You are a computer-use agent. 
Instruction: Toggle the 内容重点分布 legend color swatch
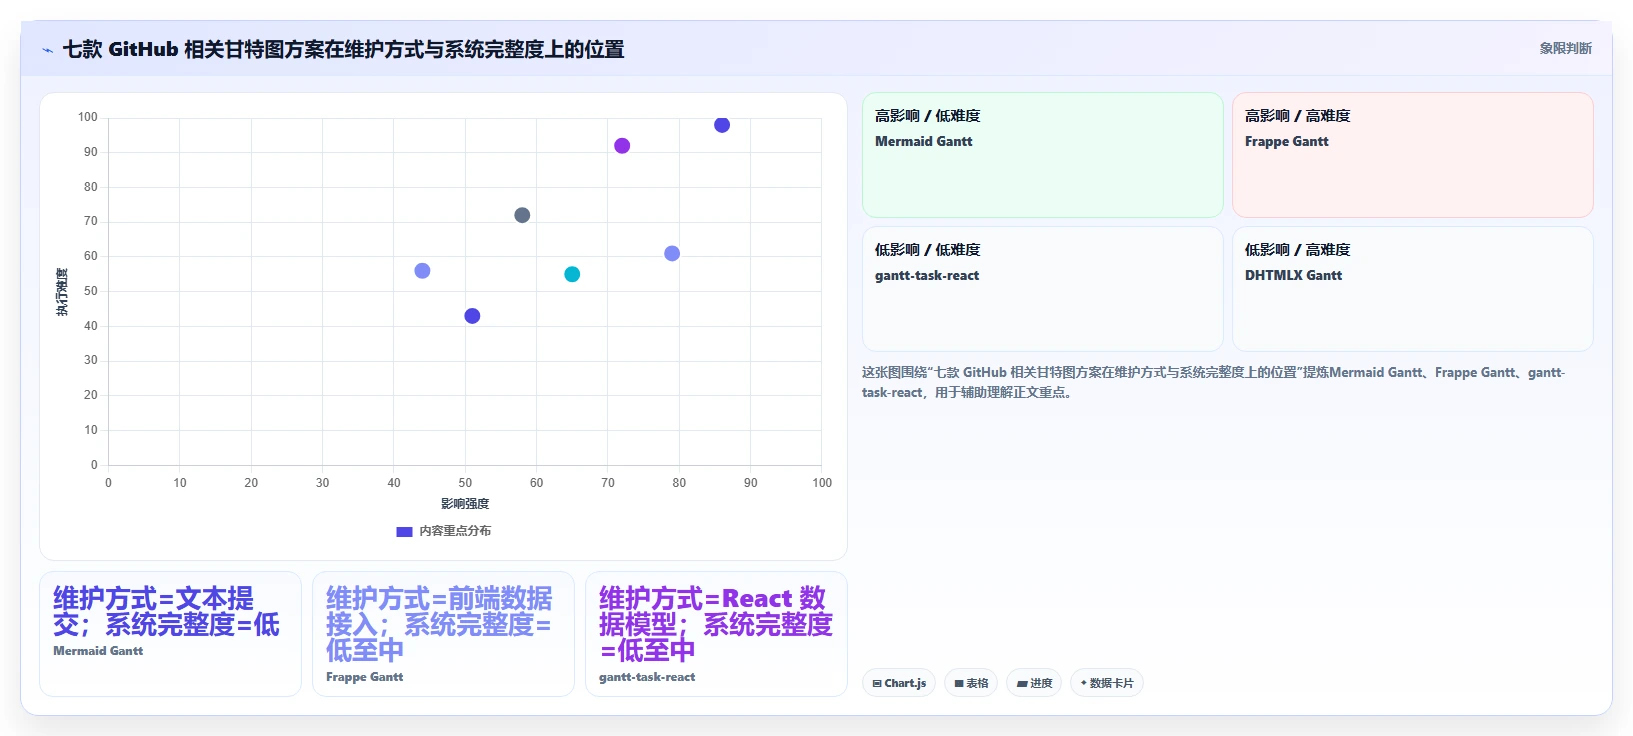click(x=404, y=531)
